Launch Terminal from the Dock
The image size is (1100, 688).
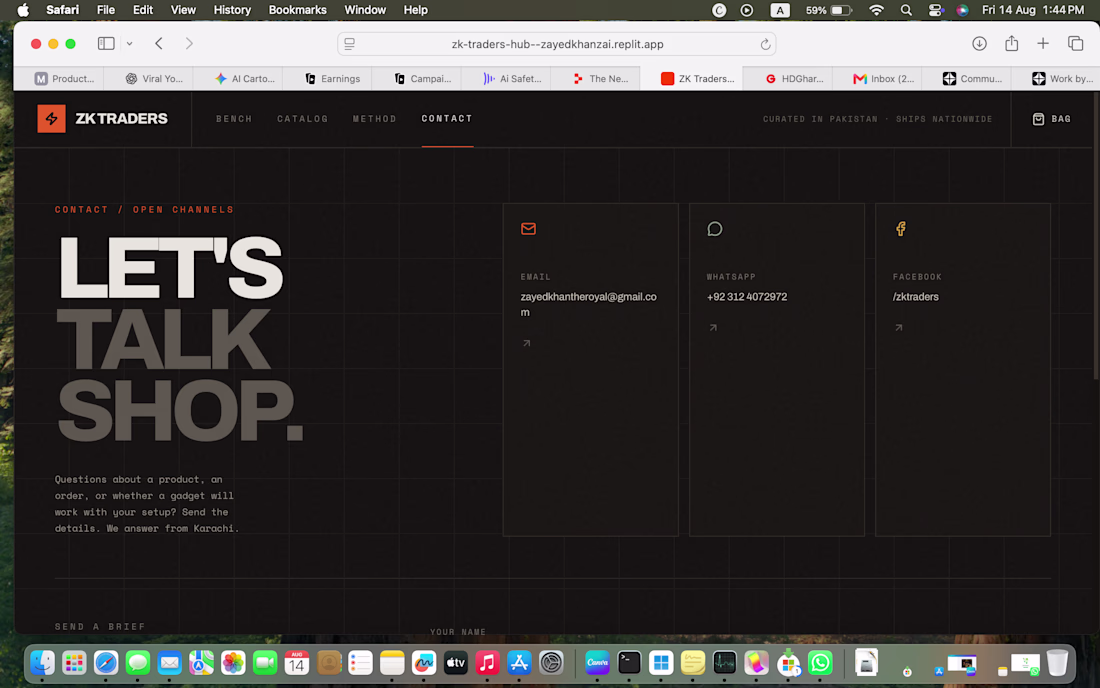pyautogui.click(x=629, y=663)
